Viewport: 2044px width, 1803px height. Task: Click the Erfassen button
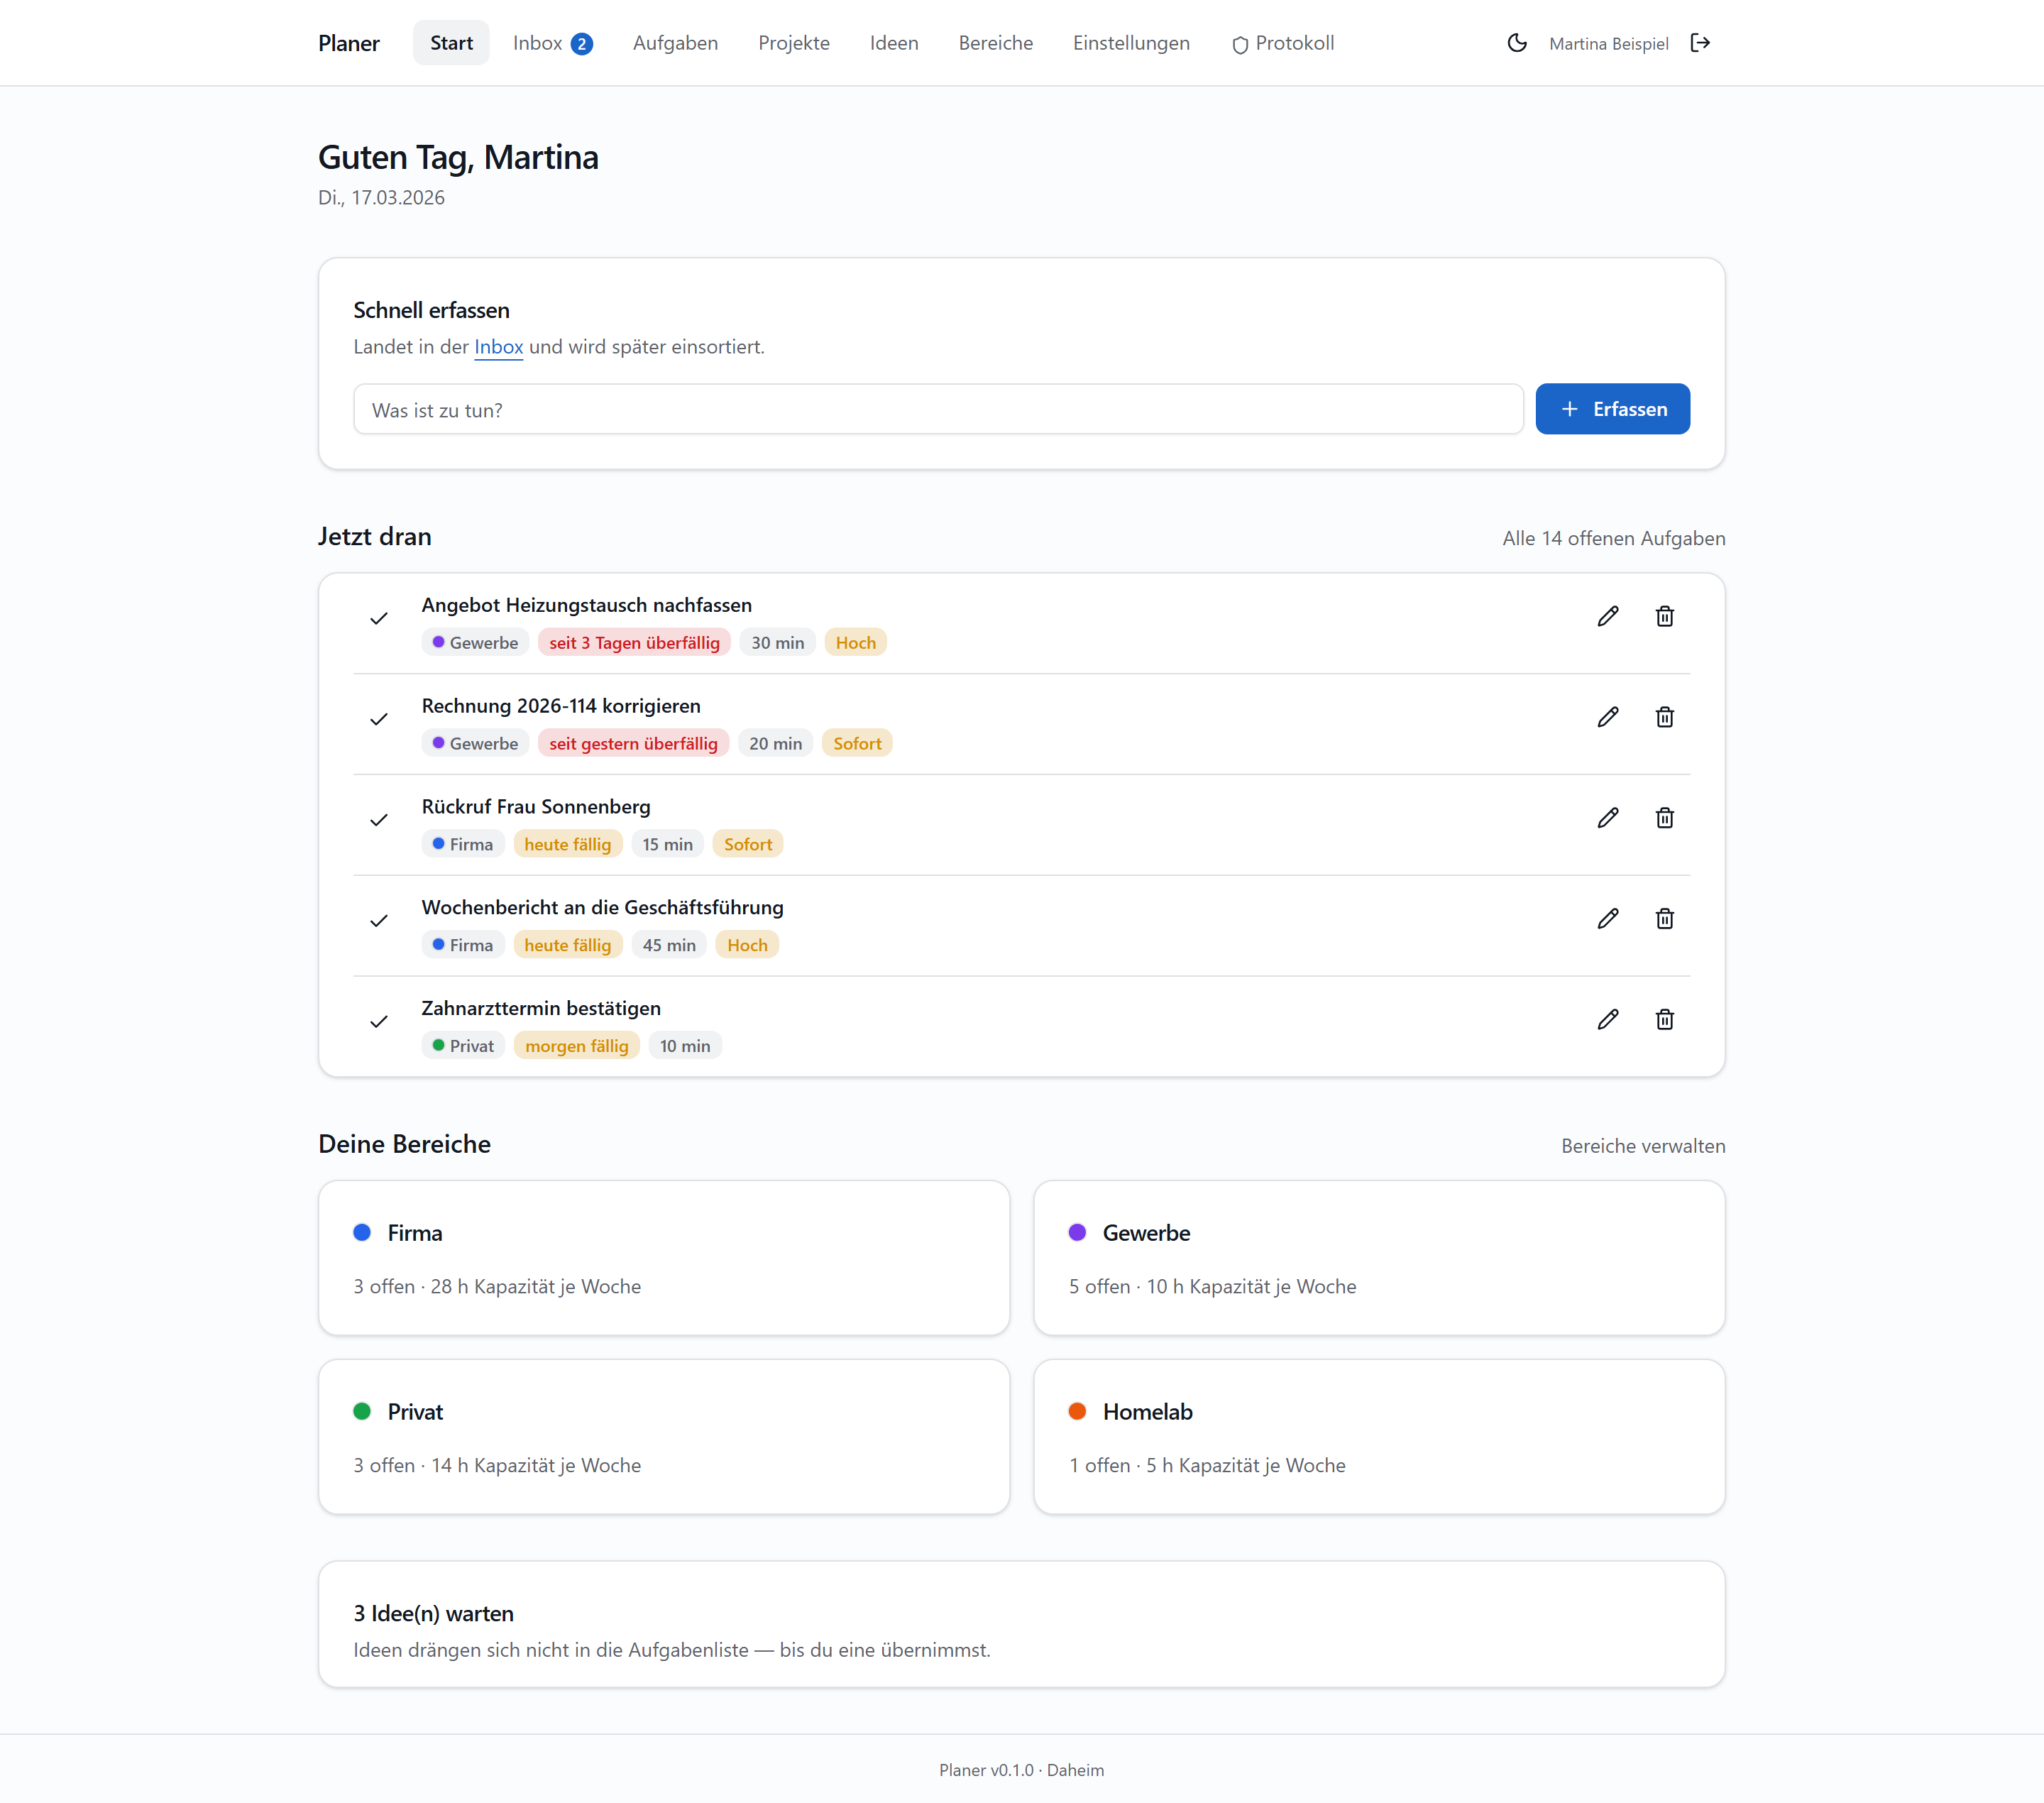(1612, 409)
